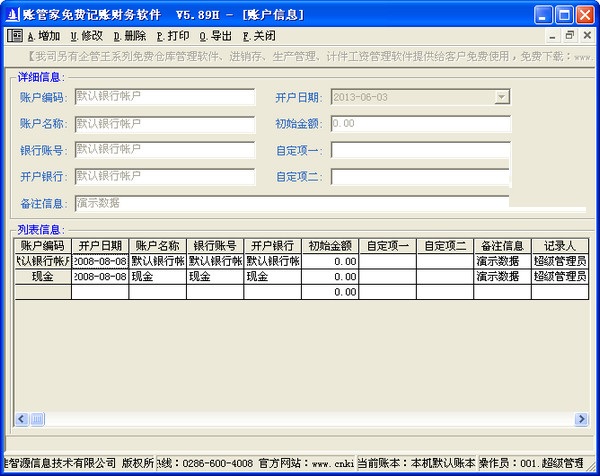Click the inner window restore button
Viewport: 600px width, 476px height.
pos(570,36)
